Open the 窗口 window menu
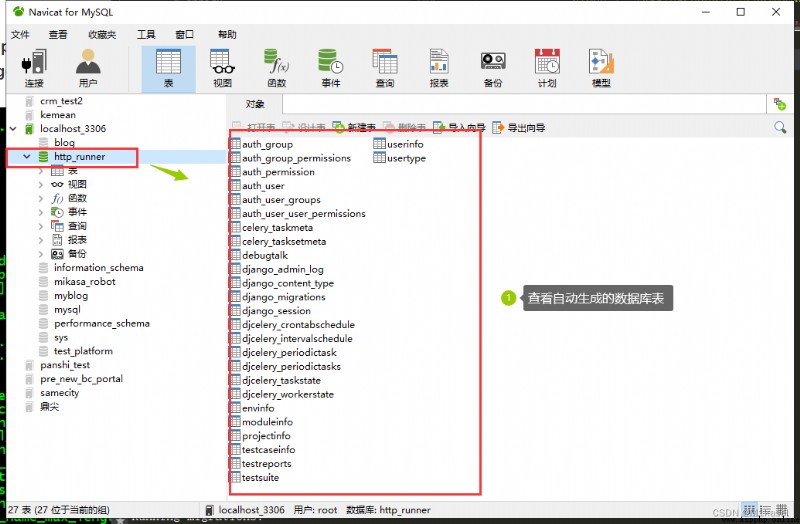800x524 pixels. coord(185,34)
